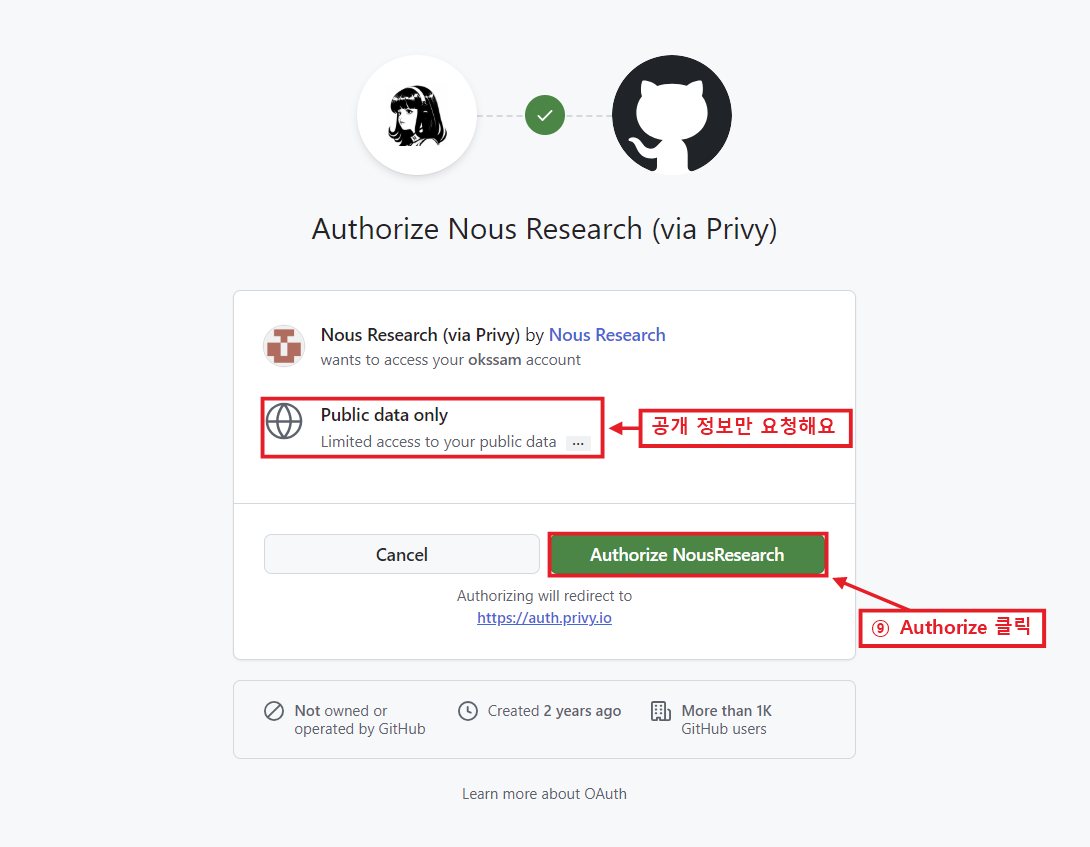This screenshot has height=847, width=1090.
Task: Click the Authorize NousResearch button
Action: (687, 554)
